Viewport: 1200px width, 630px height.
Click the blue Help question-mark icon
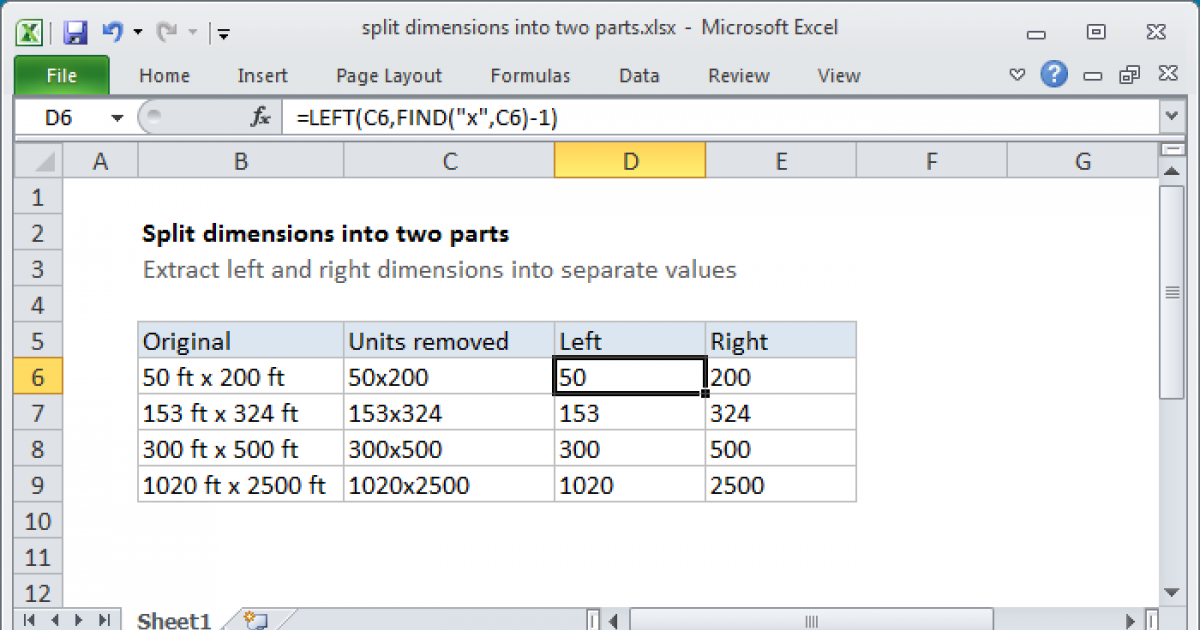1054,75
